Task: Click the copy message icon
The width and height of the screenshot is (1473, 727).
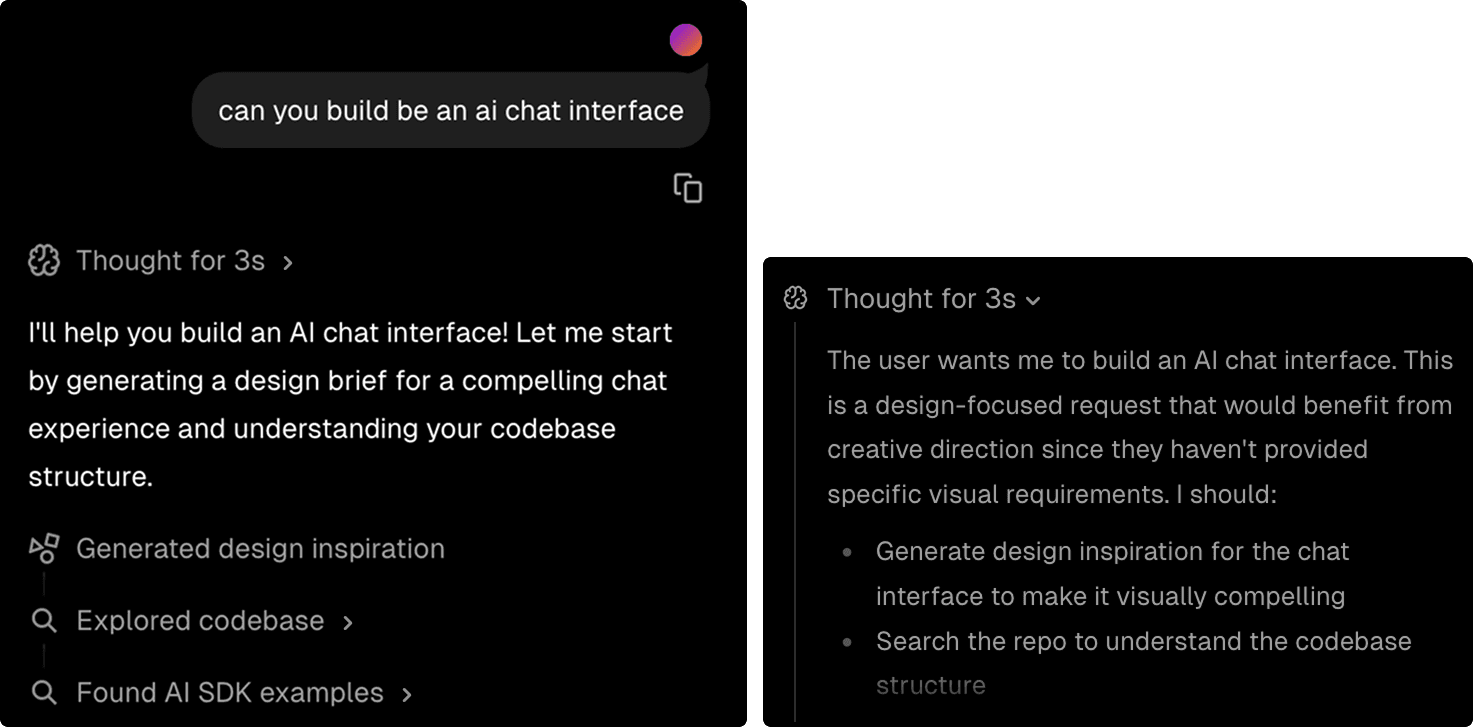Action: tap(690, 188)
